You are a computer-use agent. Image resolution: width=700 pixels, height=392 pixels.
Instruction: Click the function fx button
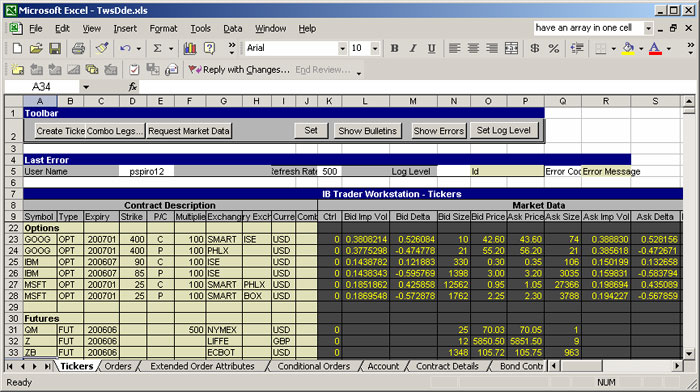pyautogui.click(x=133, y=87)
